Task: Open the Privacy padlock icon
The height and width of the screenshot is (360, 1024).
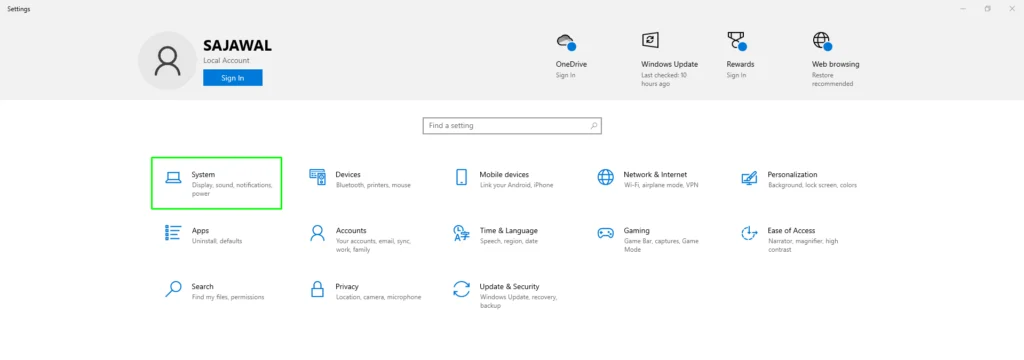Action: pos(317,289)
